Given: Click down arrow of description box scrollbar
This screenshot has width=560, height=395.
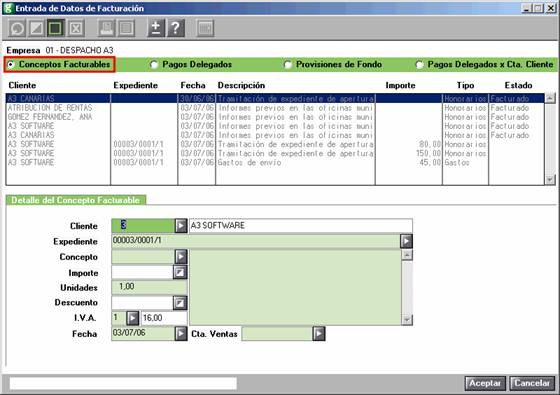Looking at the screenshot, I should 407,320.
